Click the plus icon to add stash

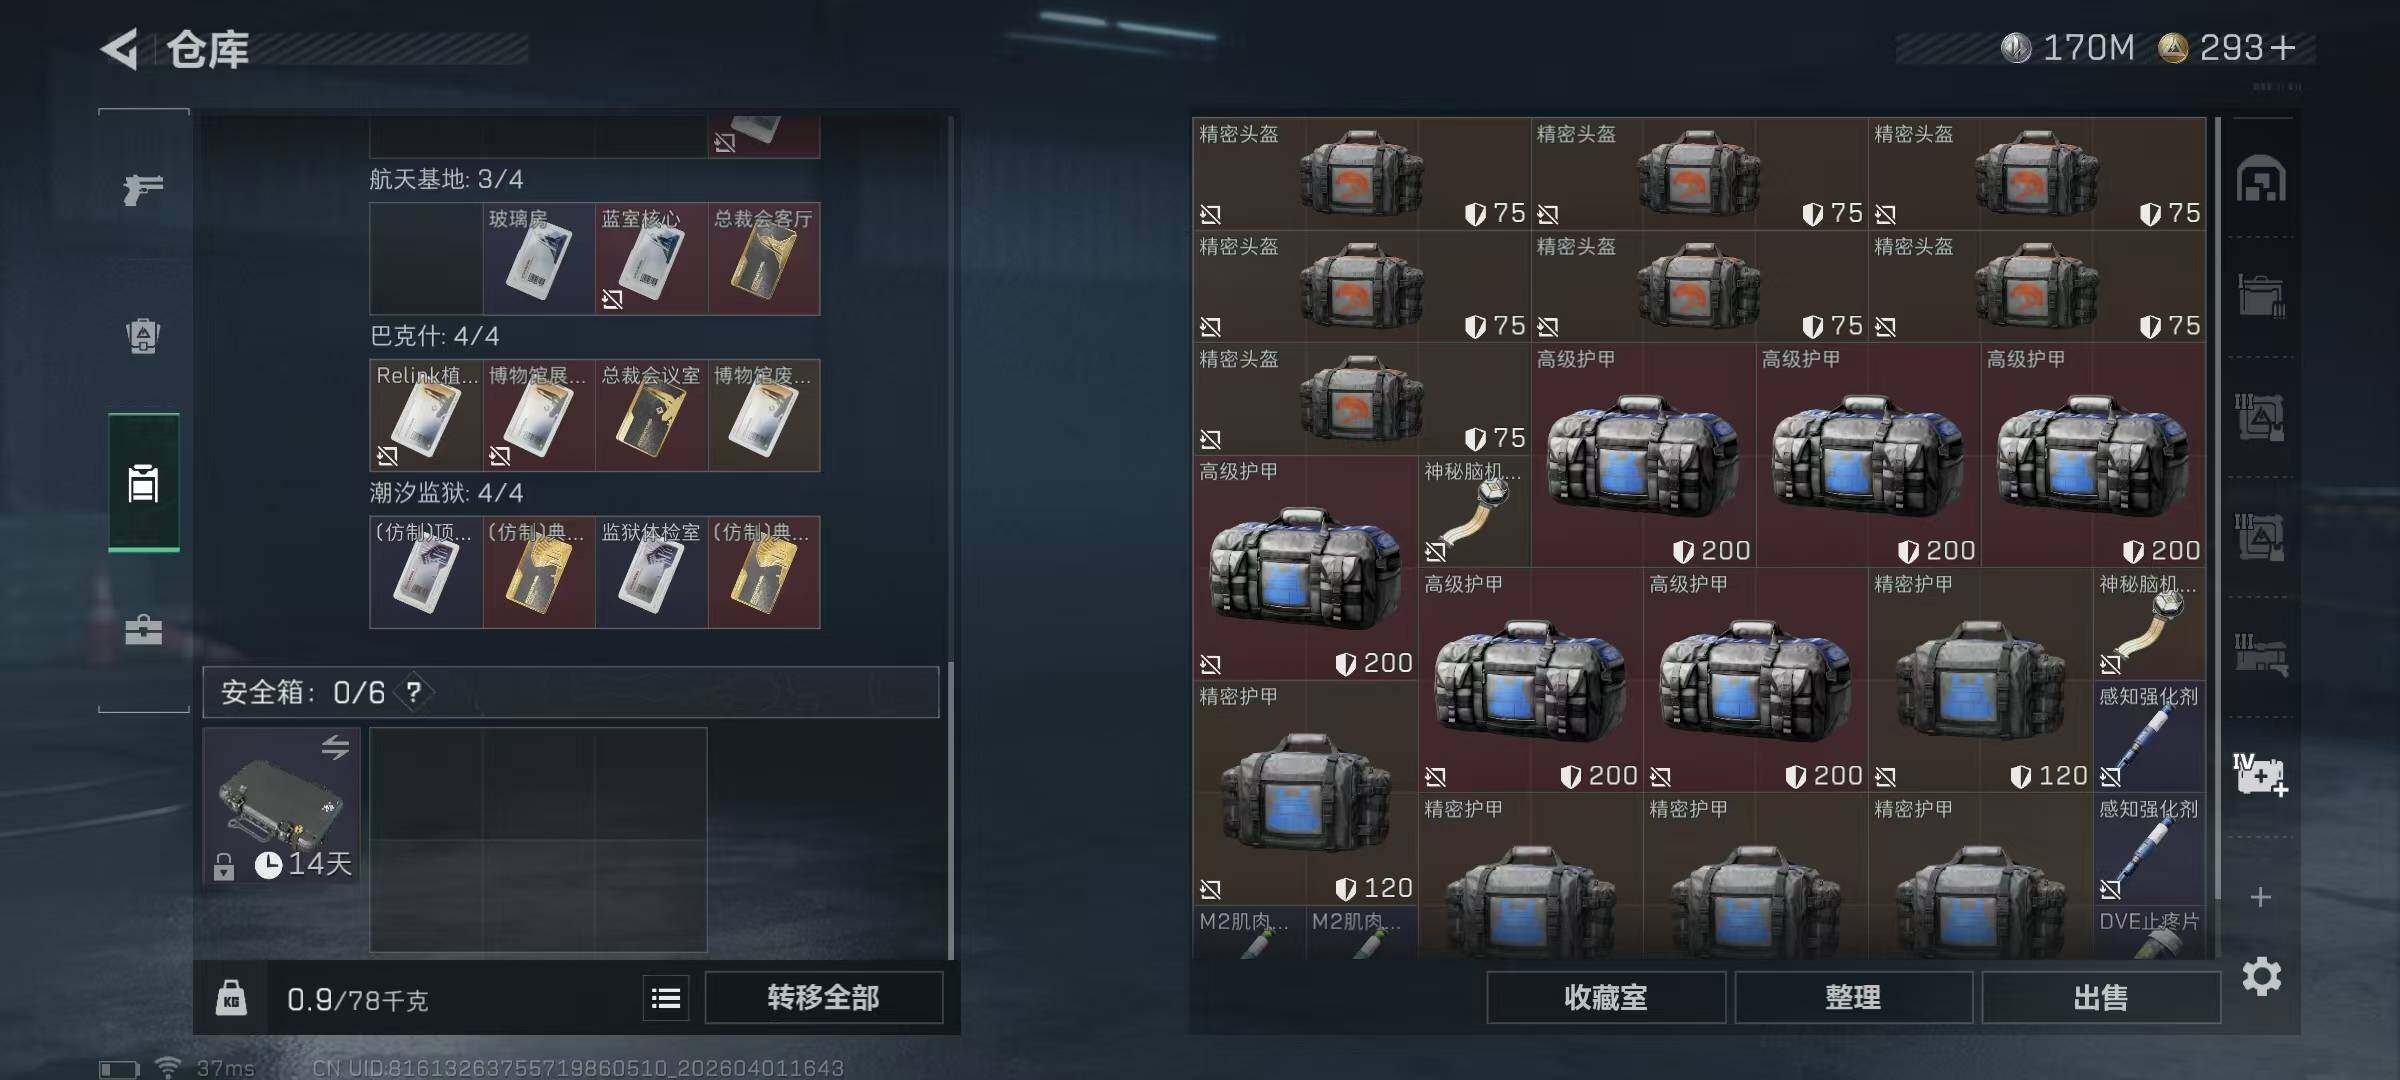(2260, 897)
